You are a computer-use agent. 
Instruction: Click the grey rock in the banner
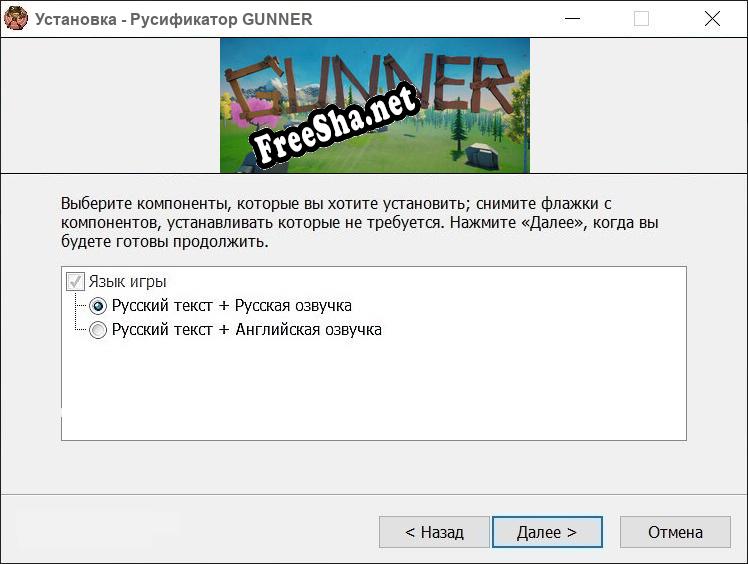482,156
